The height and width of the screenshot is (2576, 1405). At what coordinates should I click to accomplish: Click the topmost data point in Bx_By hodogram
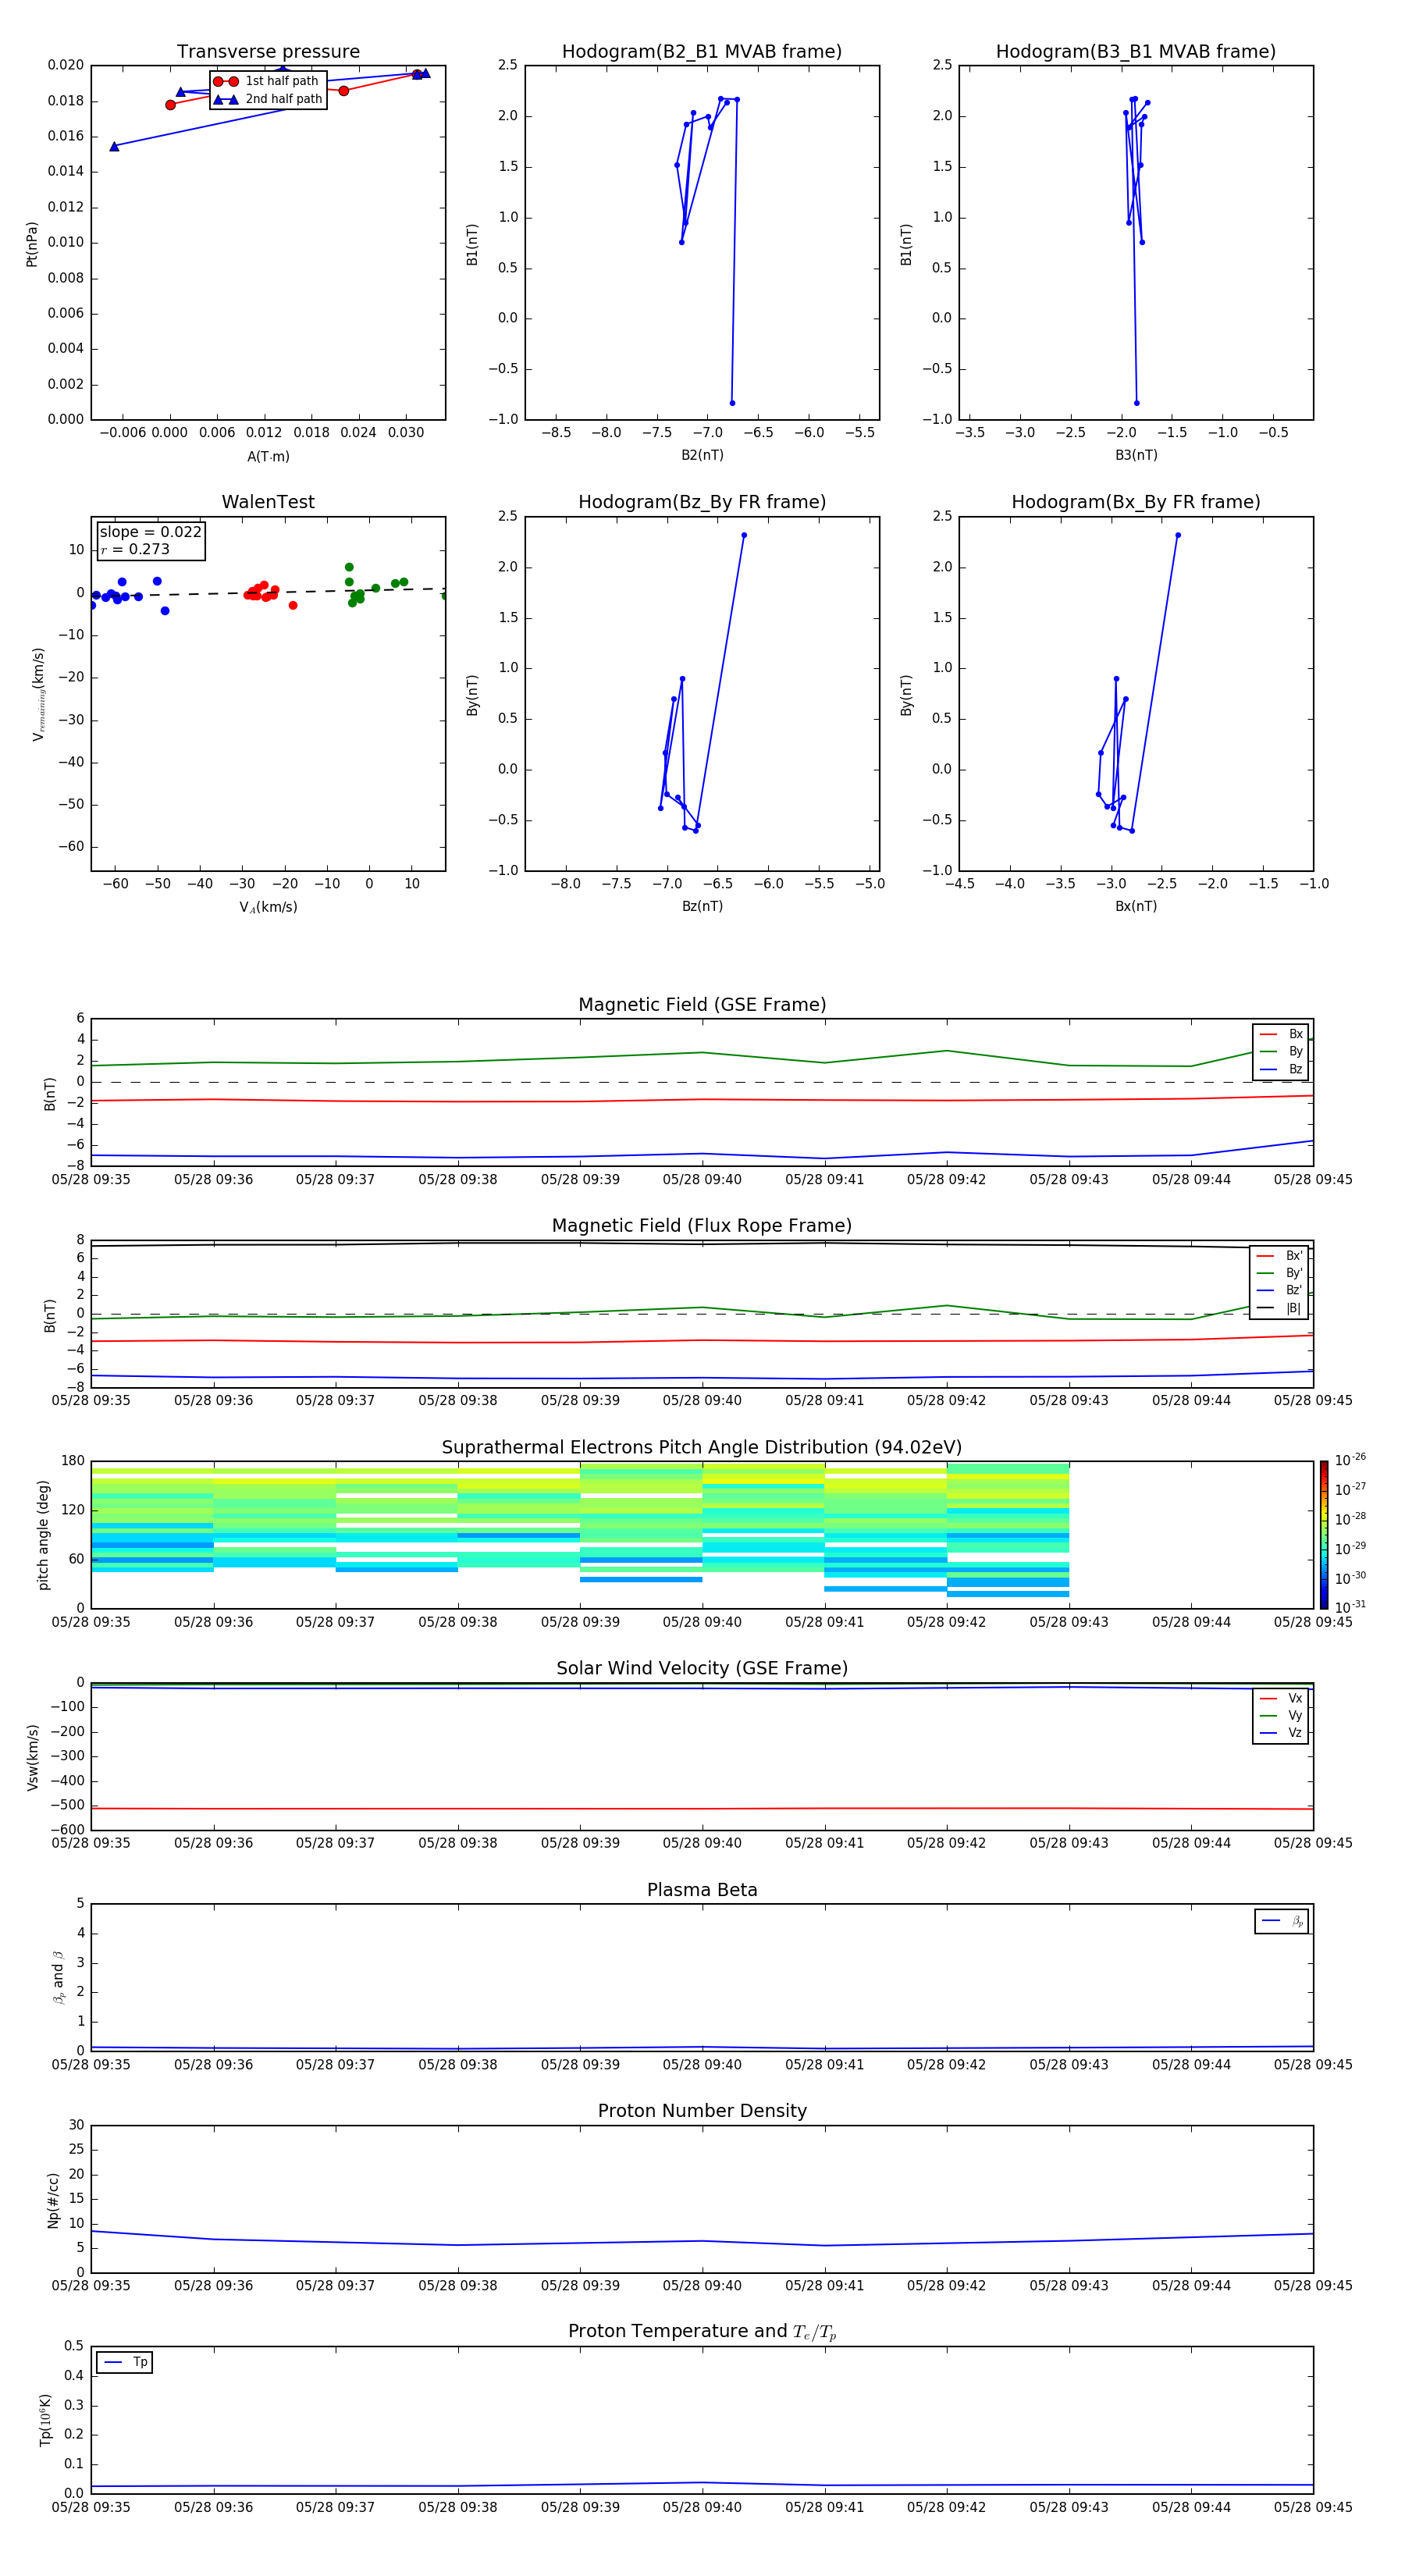(x=1178, y=535)
